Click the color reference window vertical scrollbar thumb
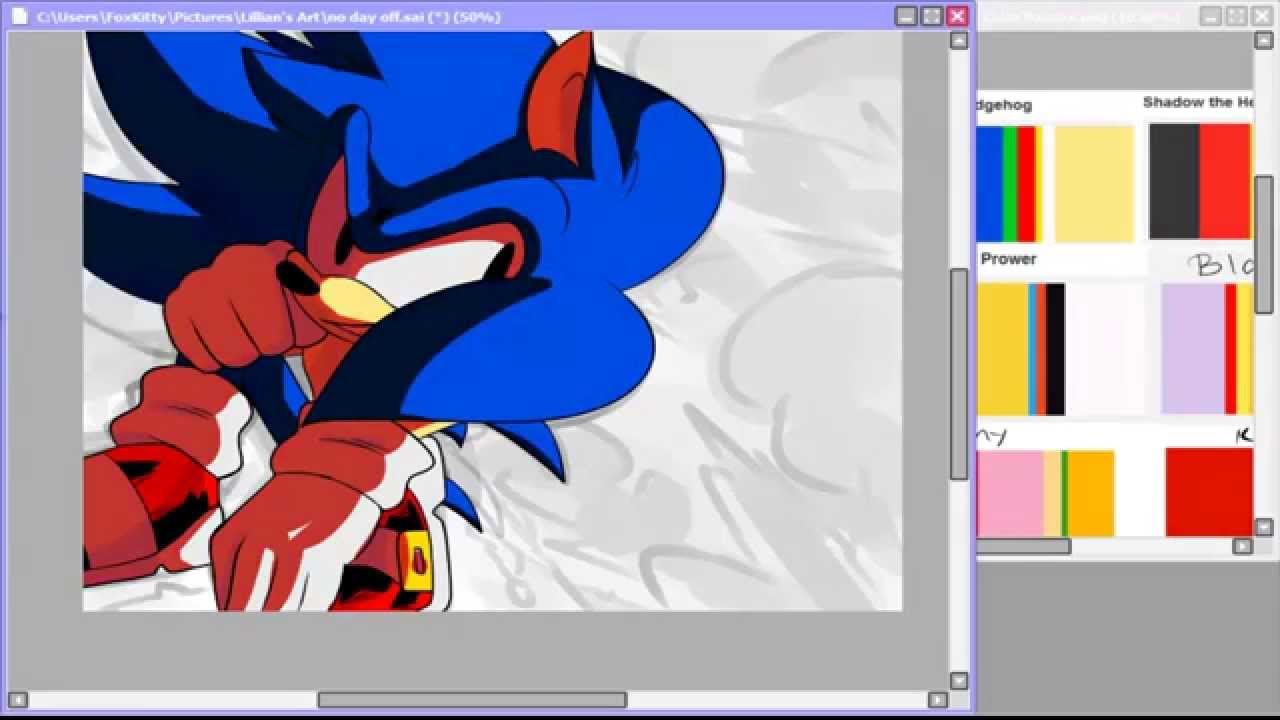 point(1263,245)
